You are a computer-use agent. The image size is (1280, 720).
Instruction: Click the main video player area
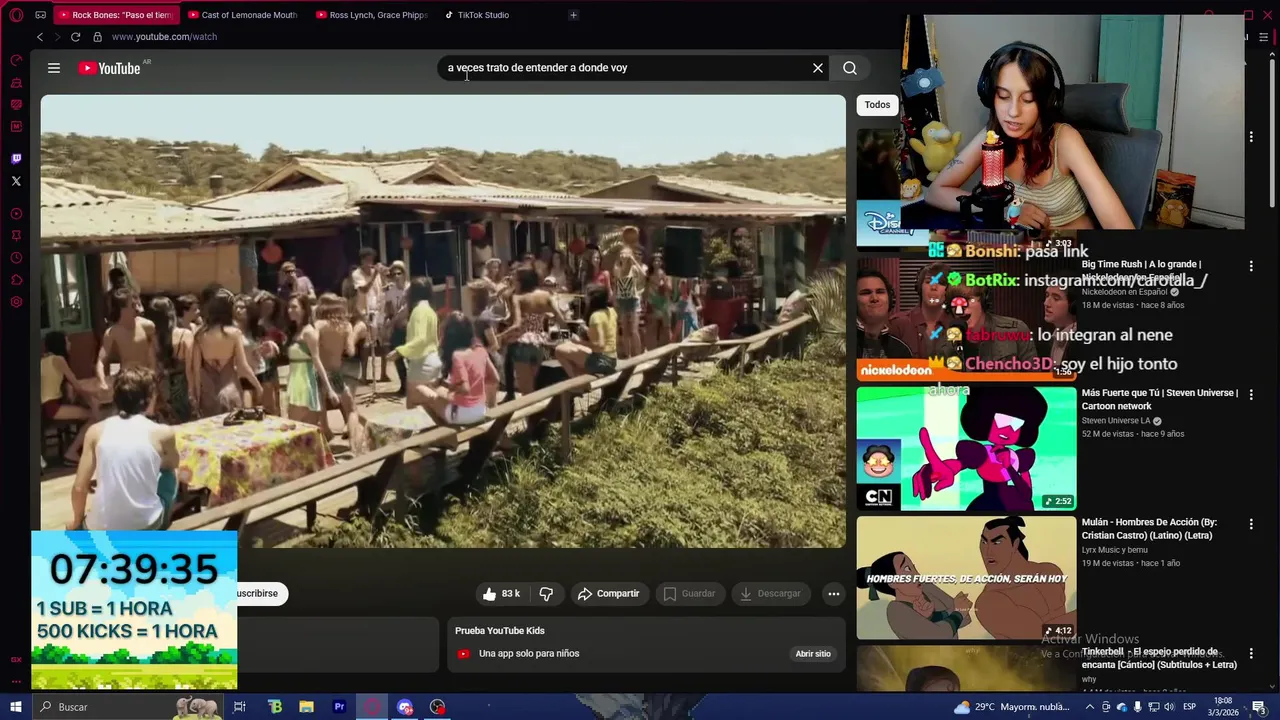click(443, 321)
